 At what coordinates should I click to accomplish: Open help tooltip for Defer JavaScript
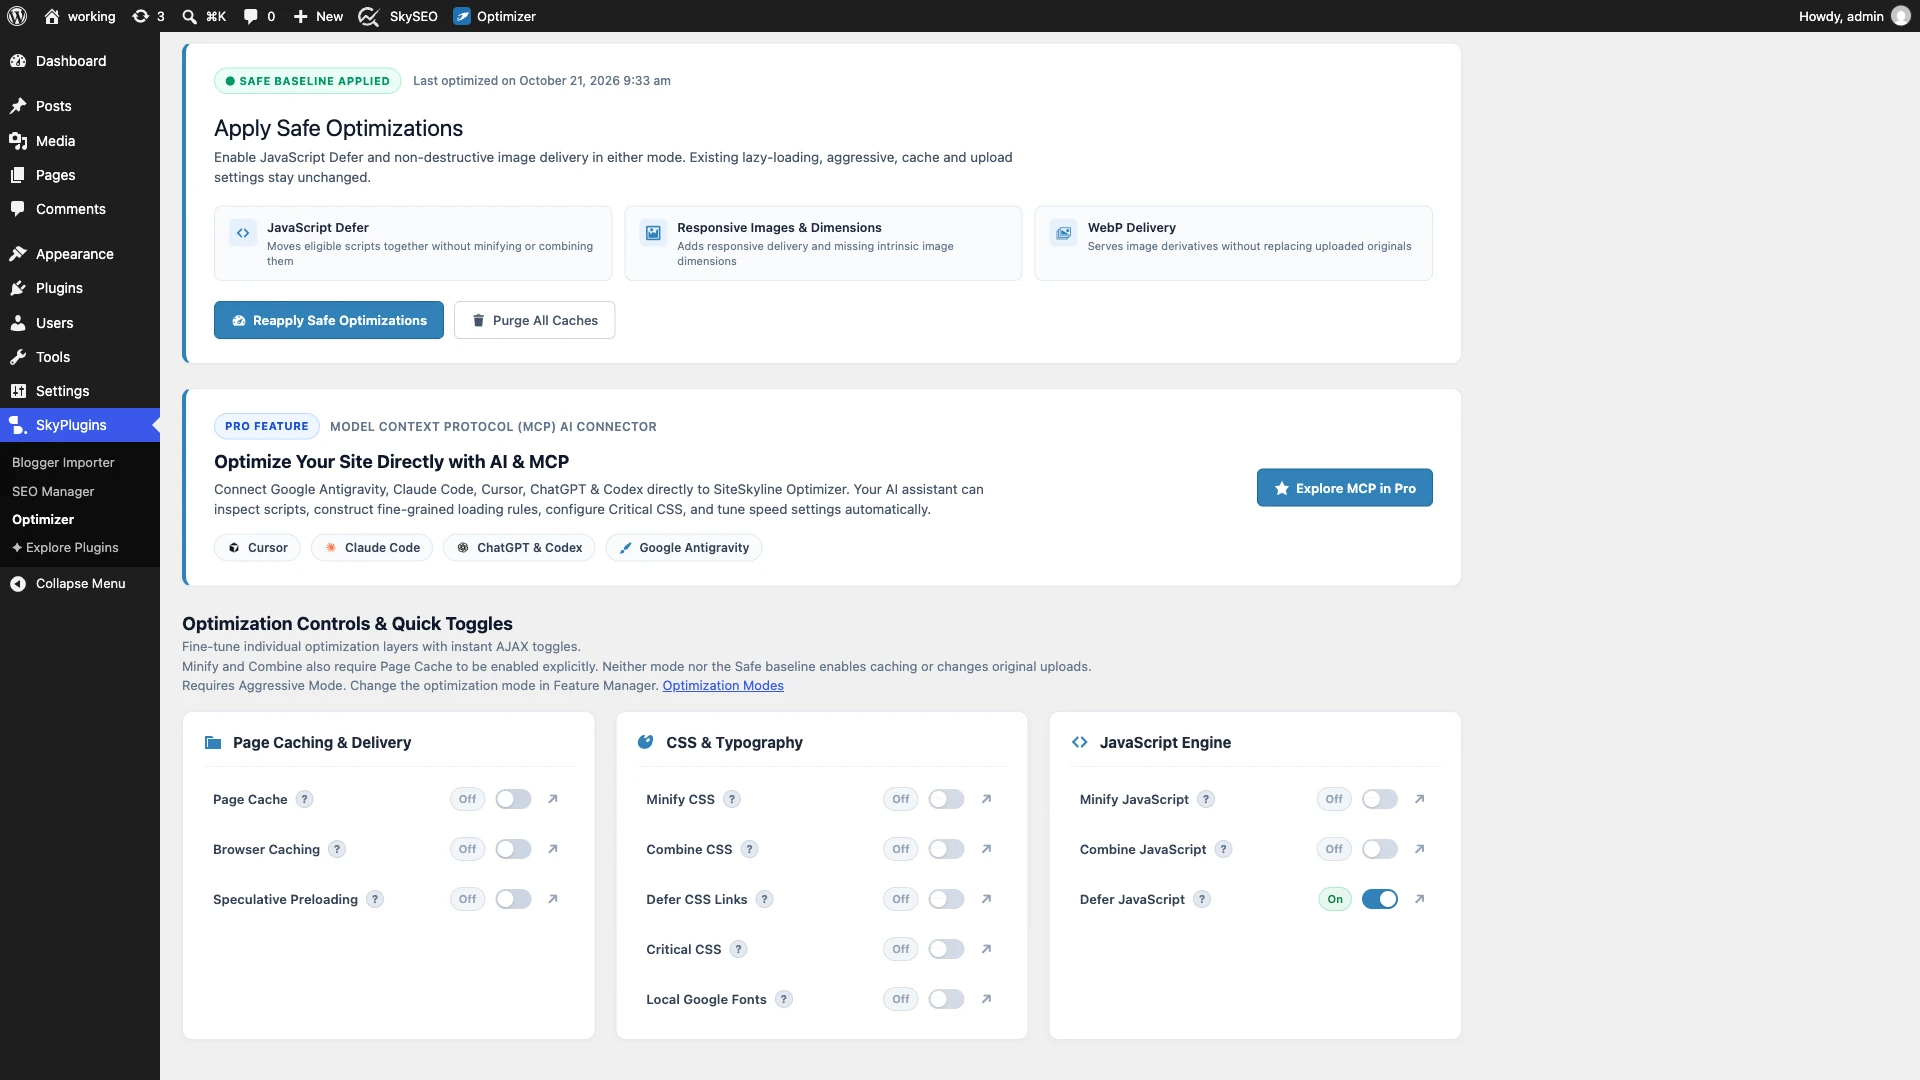point(1202,899)
